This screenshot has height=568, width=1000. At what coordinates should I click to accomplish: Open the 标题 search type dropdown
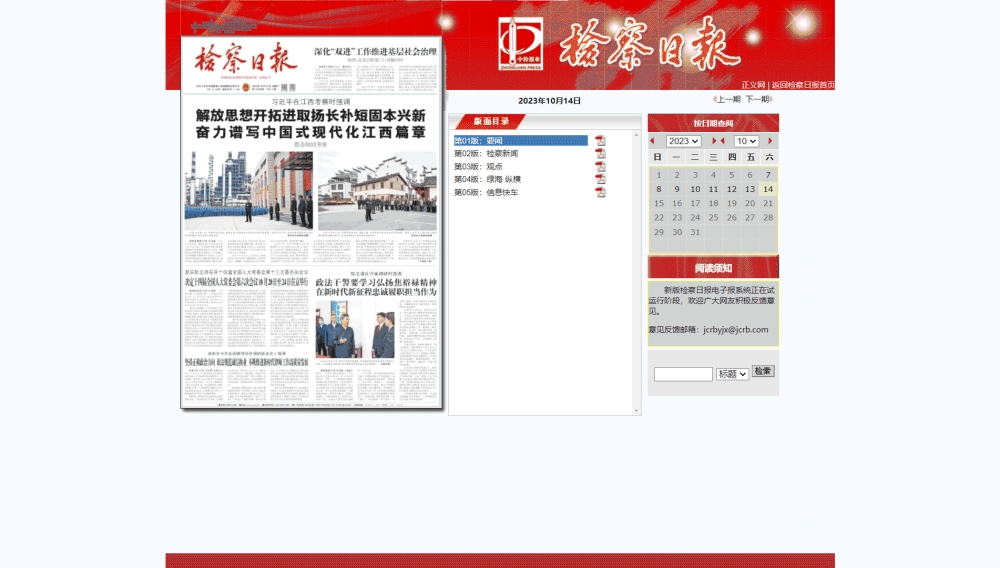click(732, 374)
